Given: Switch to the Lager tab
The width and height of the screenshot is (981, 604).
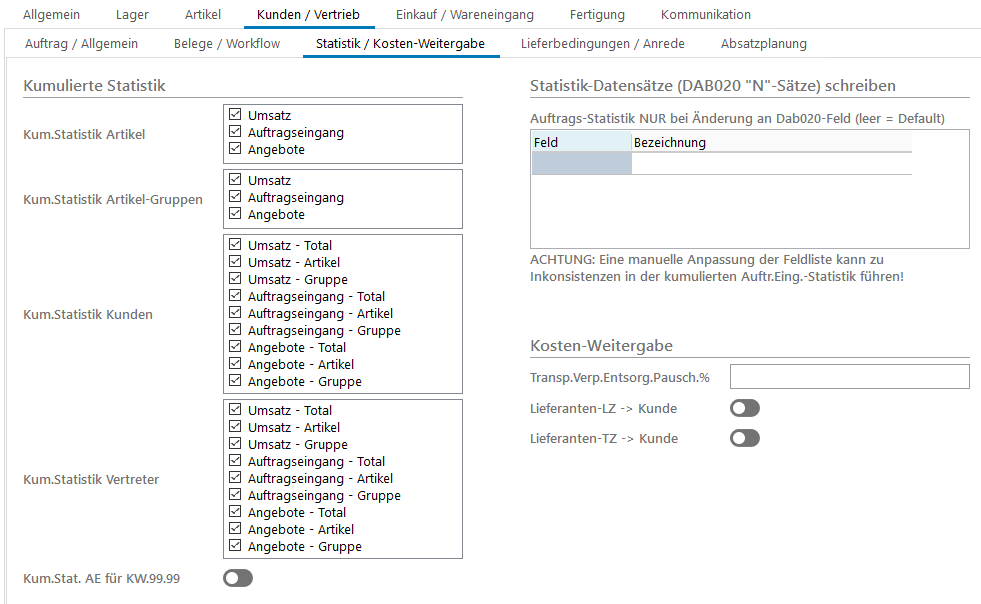Looking at the screenshot, I should point(132,14).
